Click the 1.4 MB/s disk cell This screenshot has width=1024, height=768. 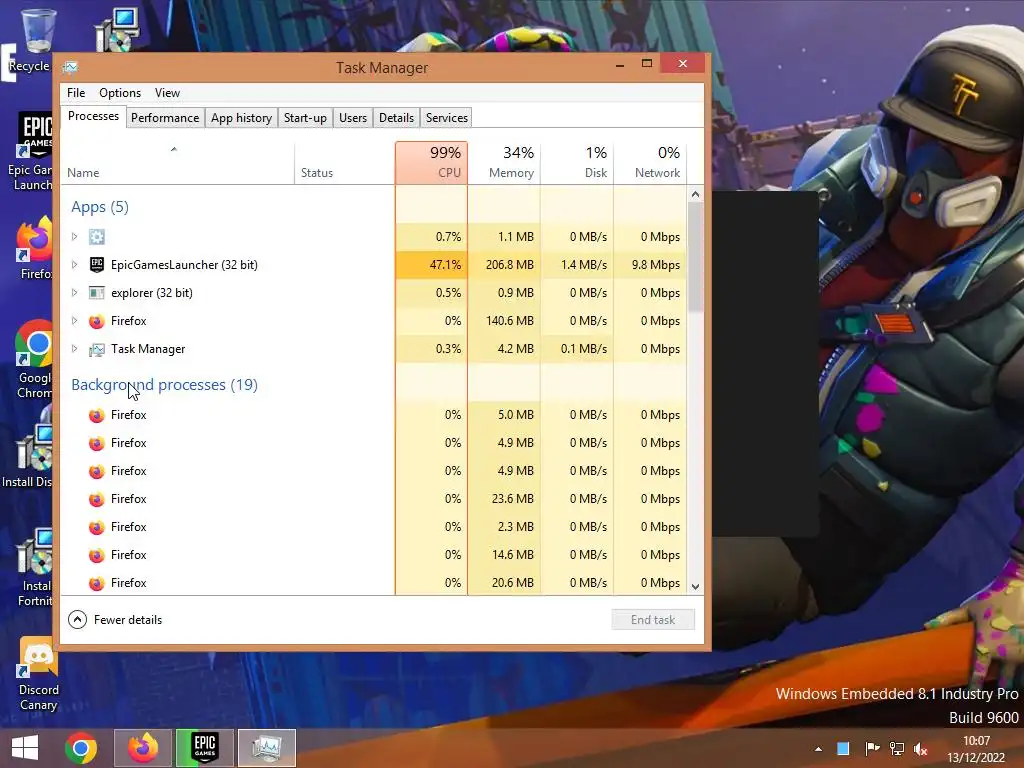point(577,264)
